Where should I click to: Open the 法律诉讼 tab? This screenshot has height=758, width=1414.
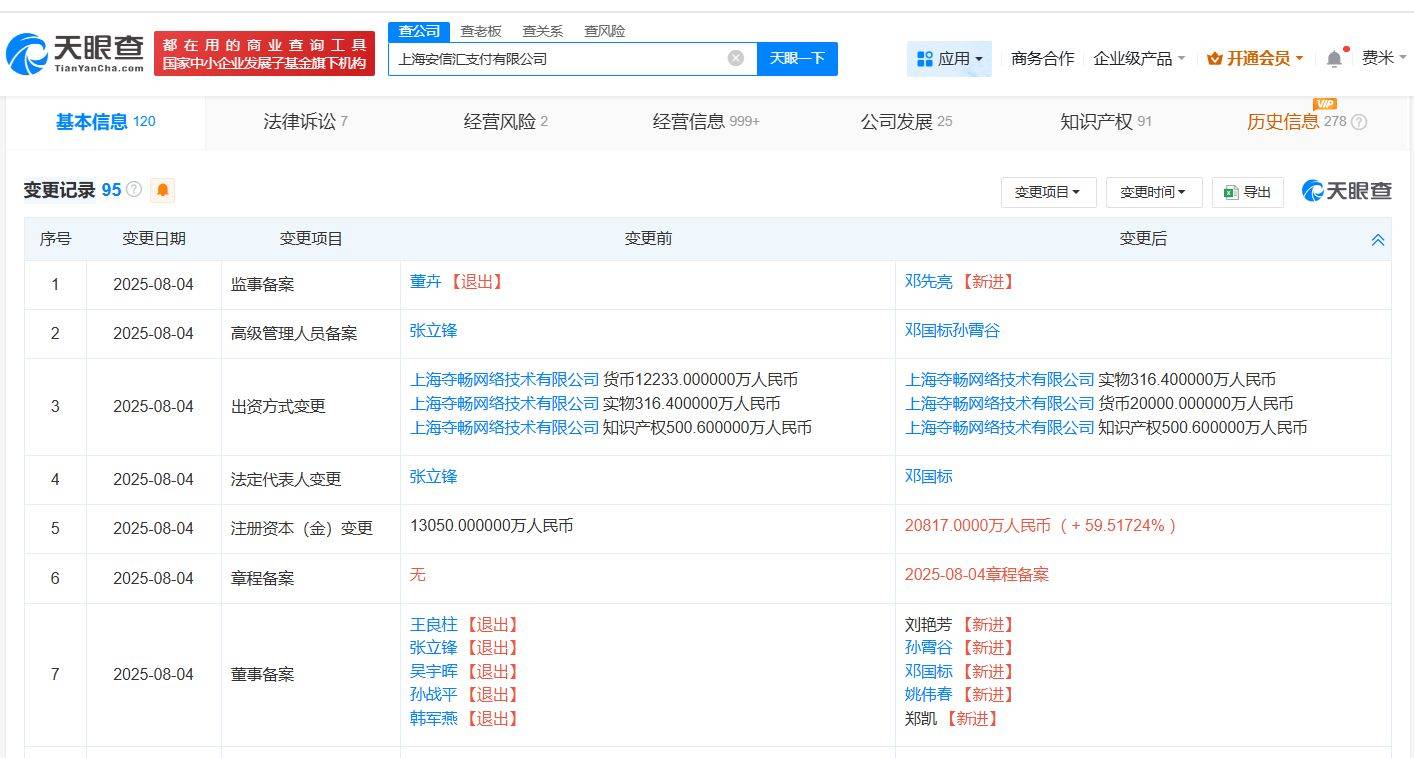click(305, 122)
